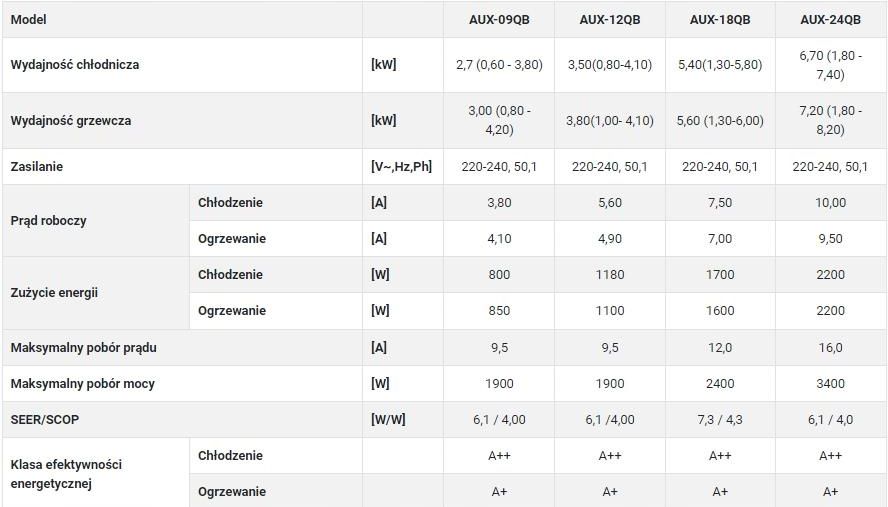The image size is (888, 507).
Task: Click the 2,7 (0,60 - 3,80) cell
Action: coord(499,65)
